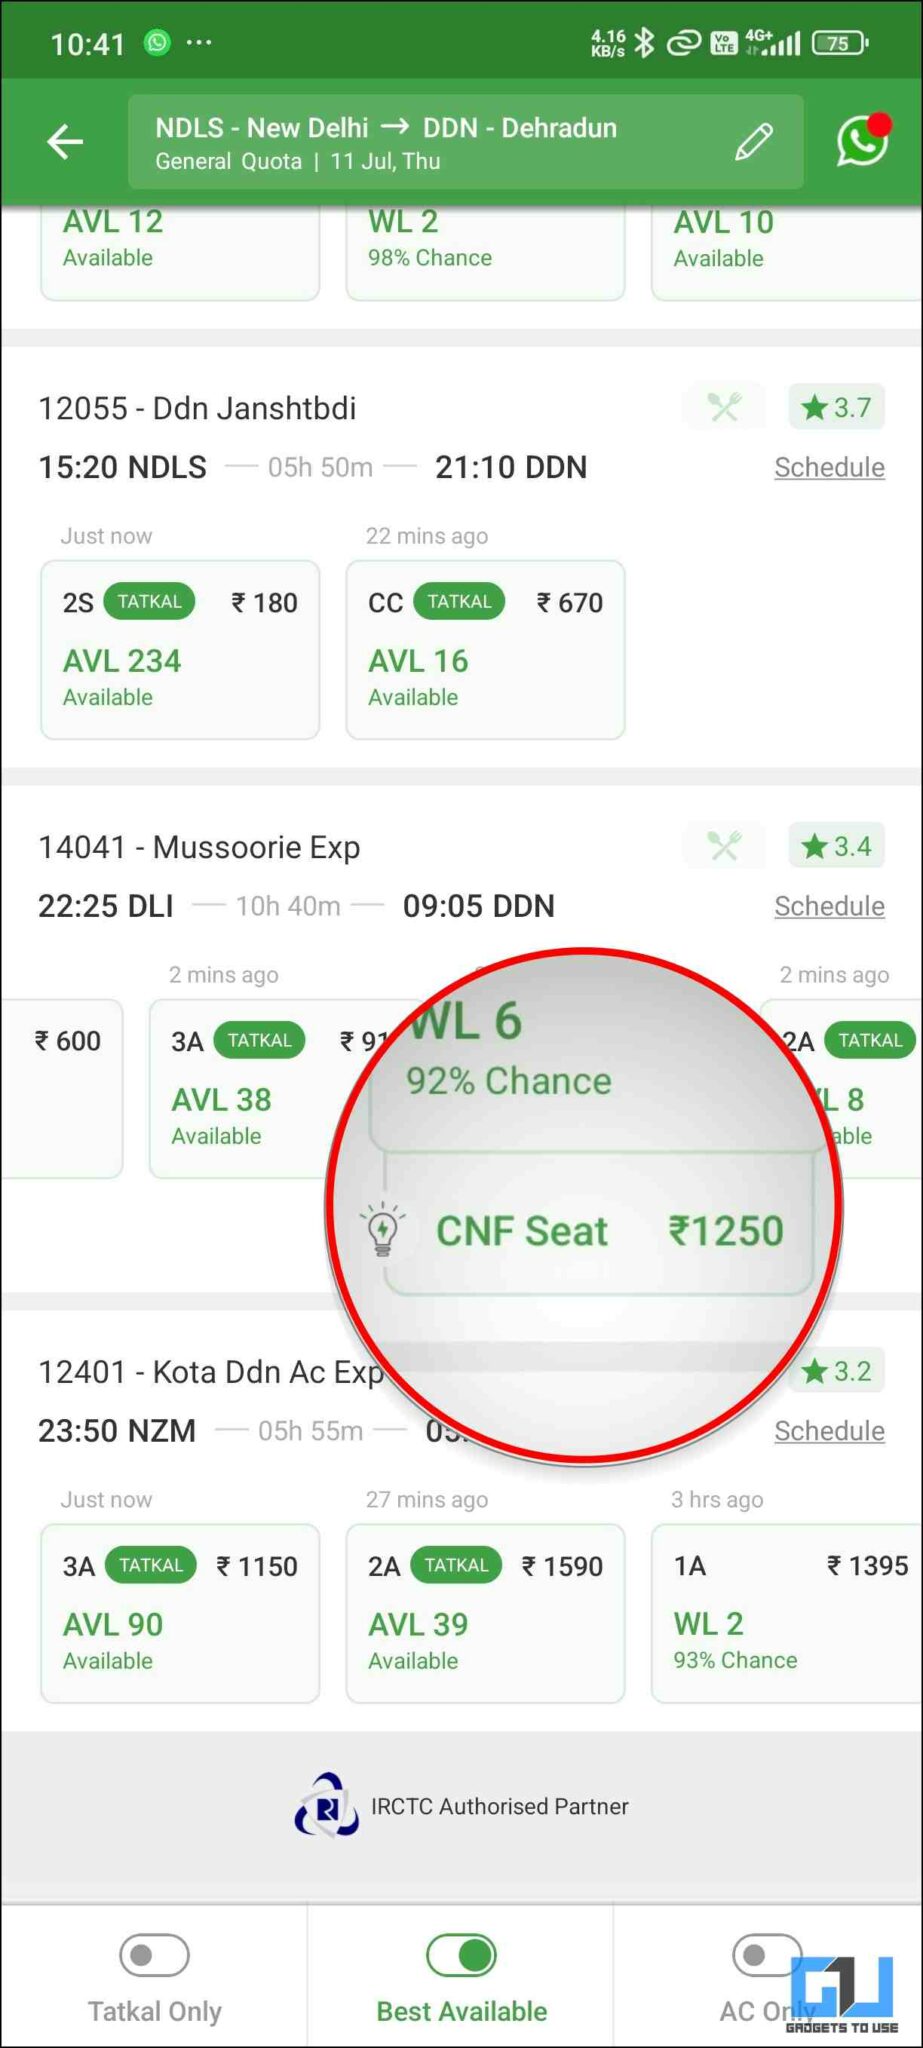The height and width of the screenshot is (2048, 923).
Task: Select the 3A Tatkal card showing AVL 90
Action: click(x=180, y=1614)
